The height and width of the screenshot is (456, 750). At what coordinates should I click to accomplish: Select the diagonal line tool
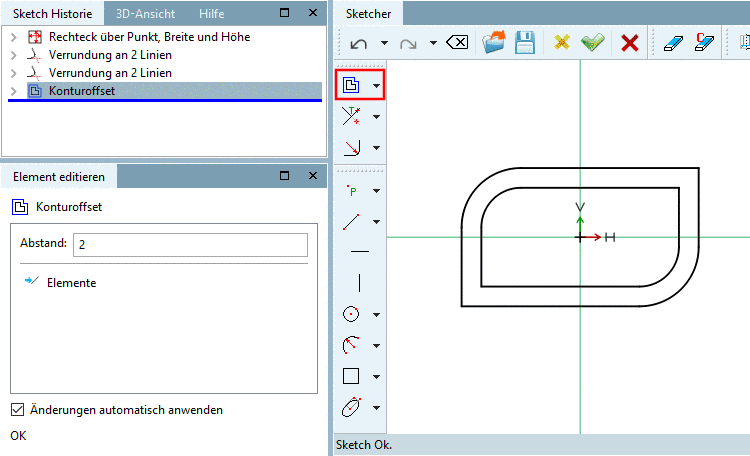point(351,222)
